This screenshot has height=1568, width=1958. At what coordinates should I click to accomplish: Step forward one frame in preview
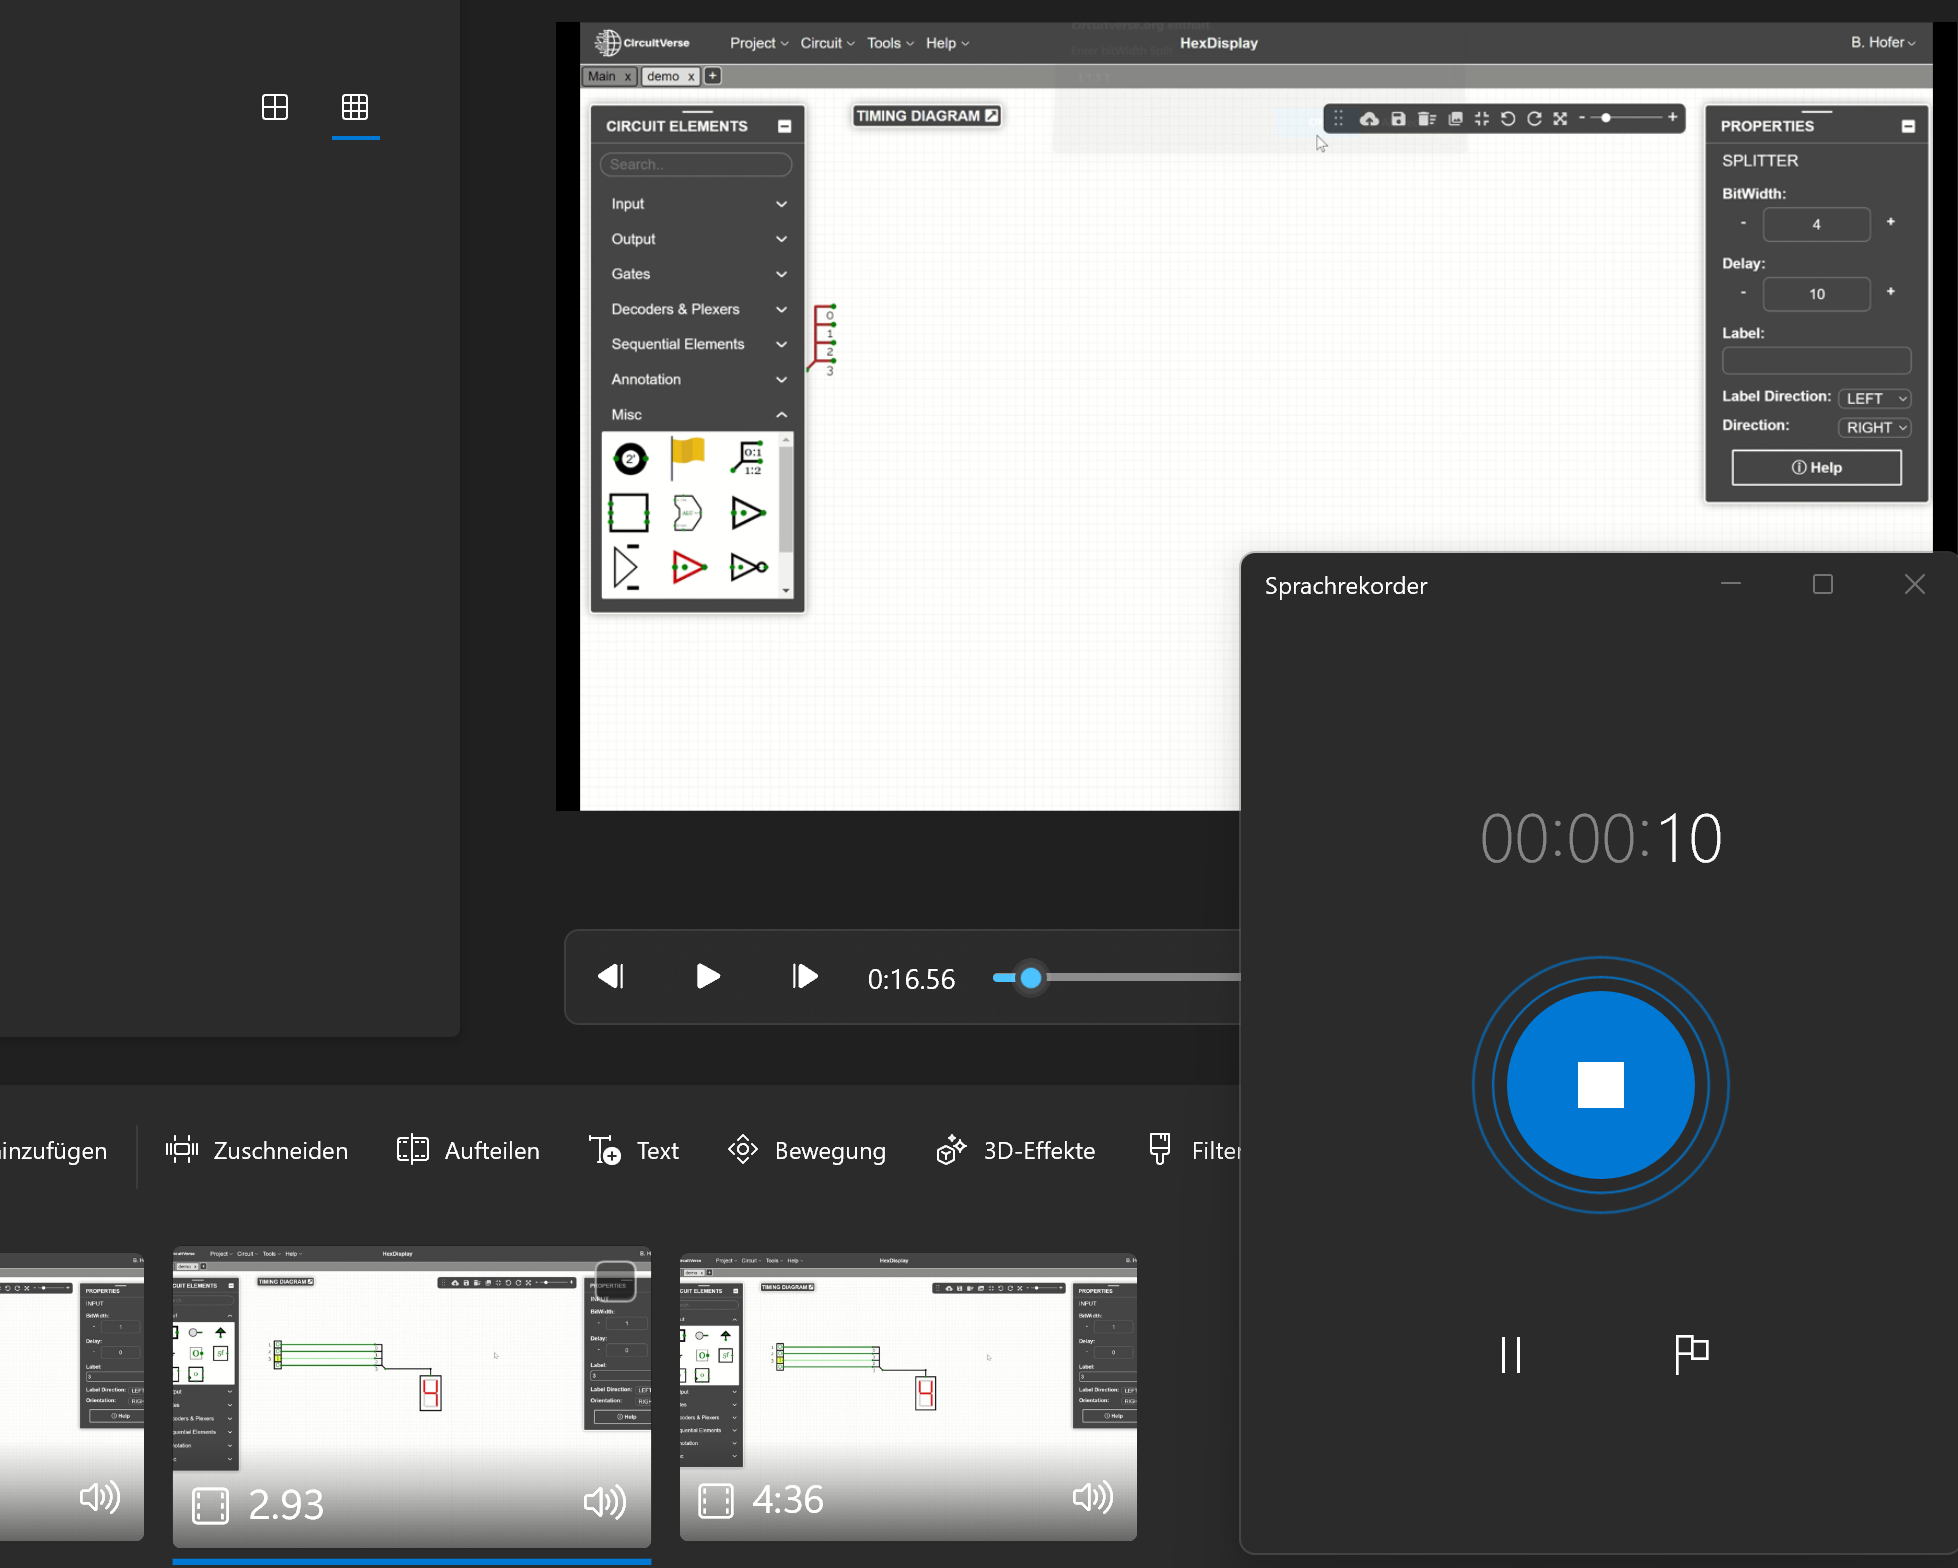click(804, 976)
